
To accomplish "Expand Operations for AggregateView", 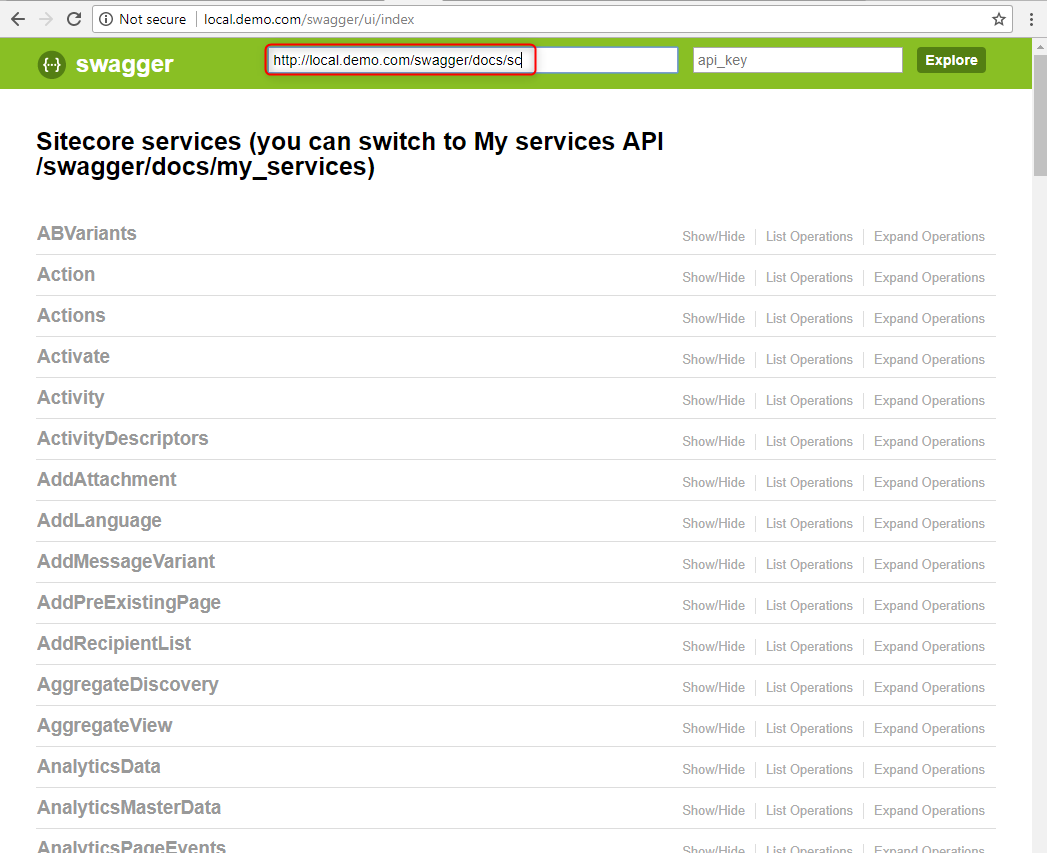I will tap(929, 728).
